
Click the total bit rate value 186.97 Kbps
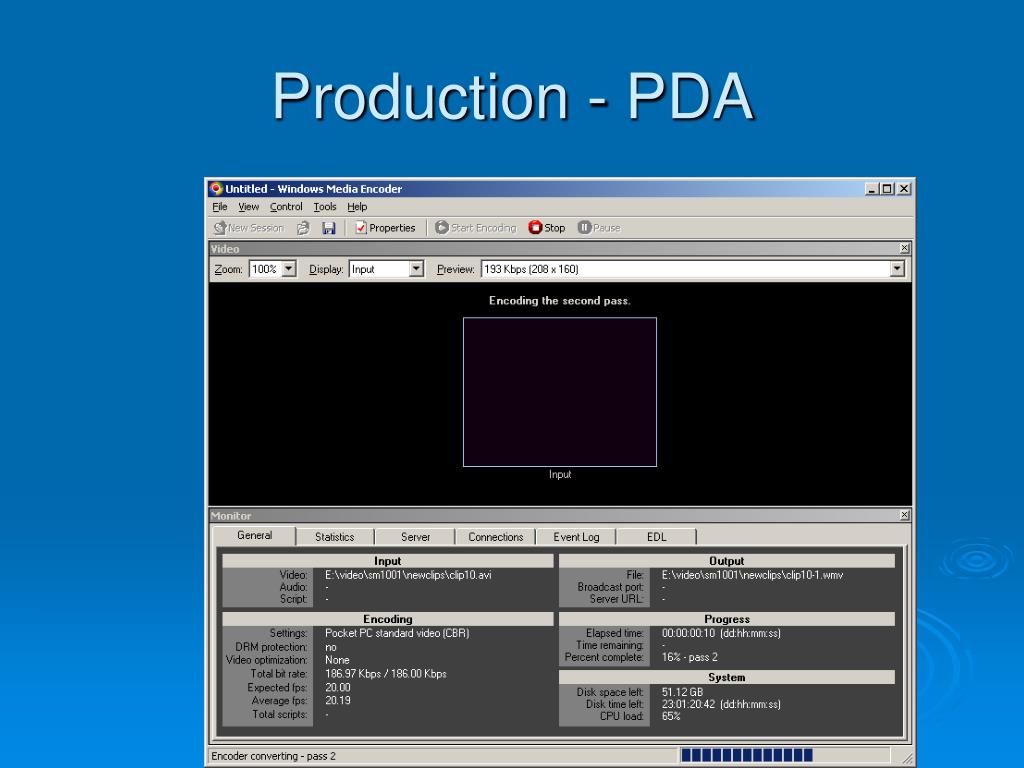[386, 674]
